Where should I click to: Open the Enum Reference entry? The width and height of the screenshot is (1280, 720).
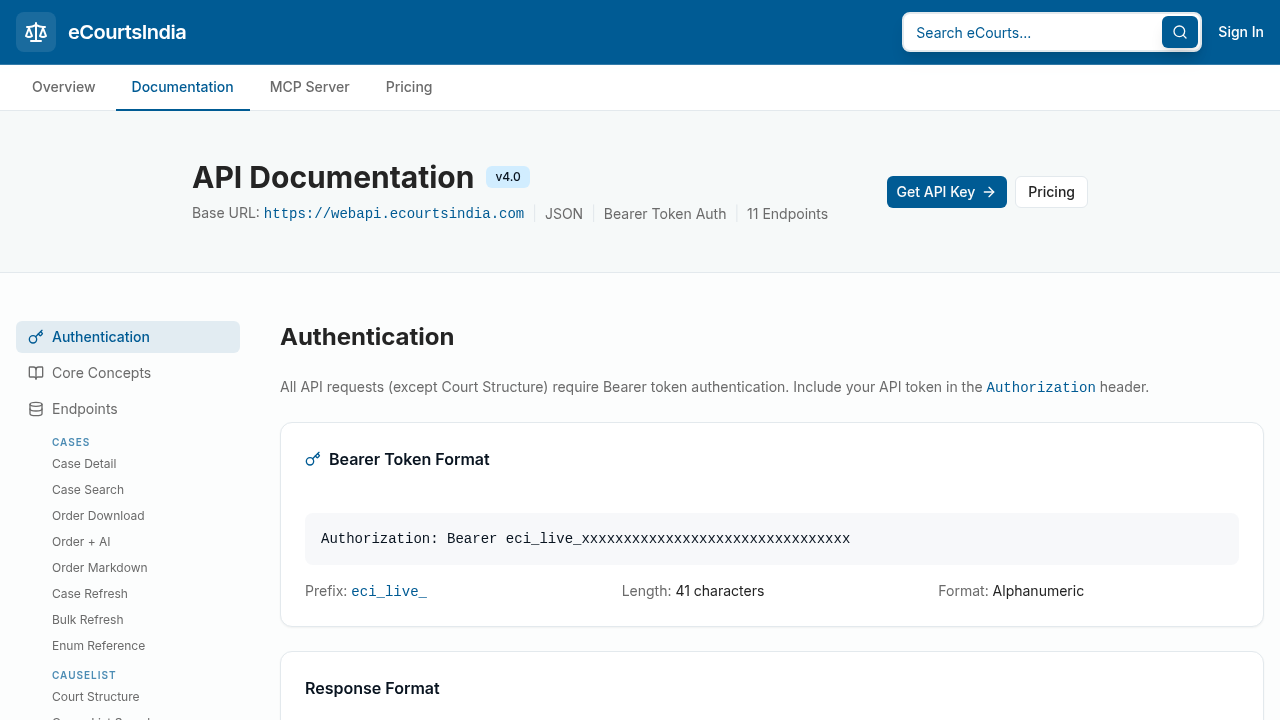coord(98,646)
